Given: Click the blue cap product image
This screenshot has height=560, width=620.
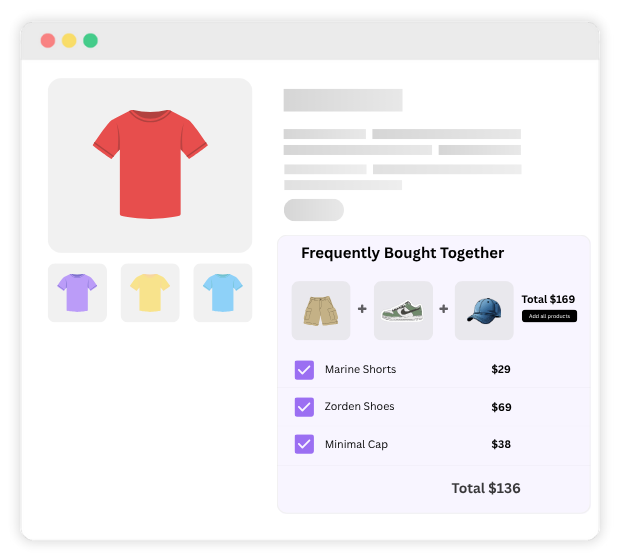Looking at the screenshot, I should 484,310.
